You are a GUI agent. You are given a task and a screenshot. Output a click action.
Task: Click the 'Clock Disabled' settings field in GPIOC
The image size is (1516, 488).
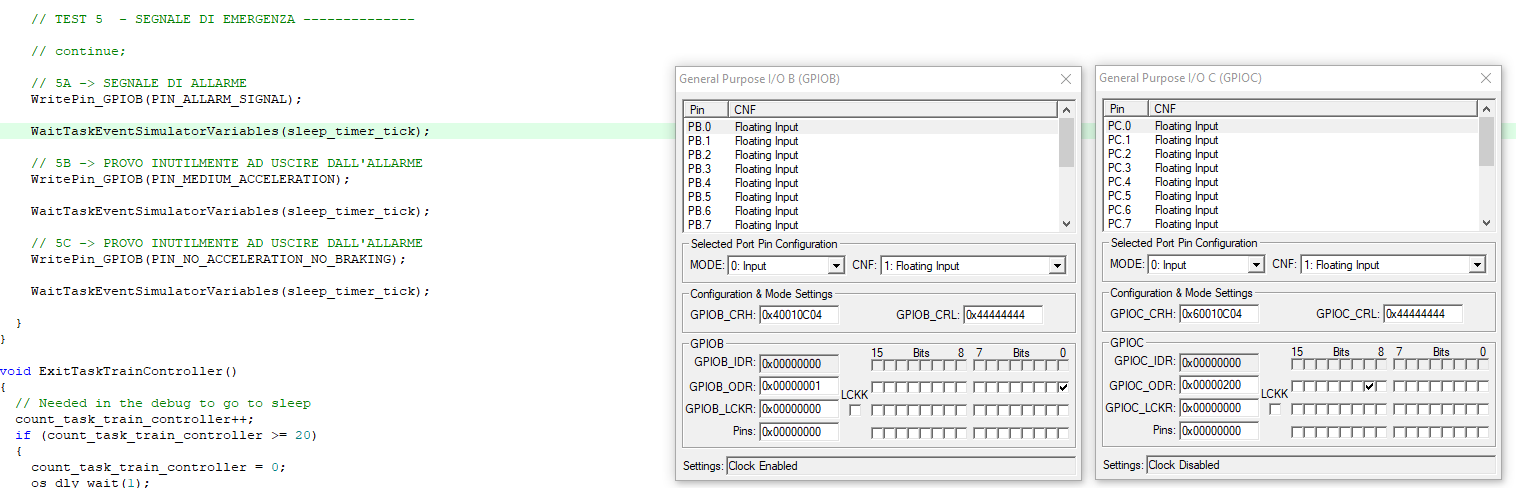tap(1321, 465)
